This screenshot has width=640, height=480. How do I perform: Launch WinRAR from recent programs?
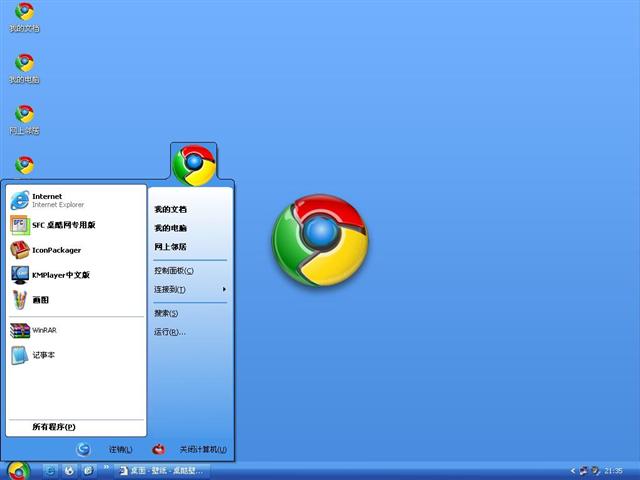[x=77, y=330]
